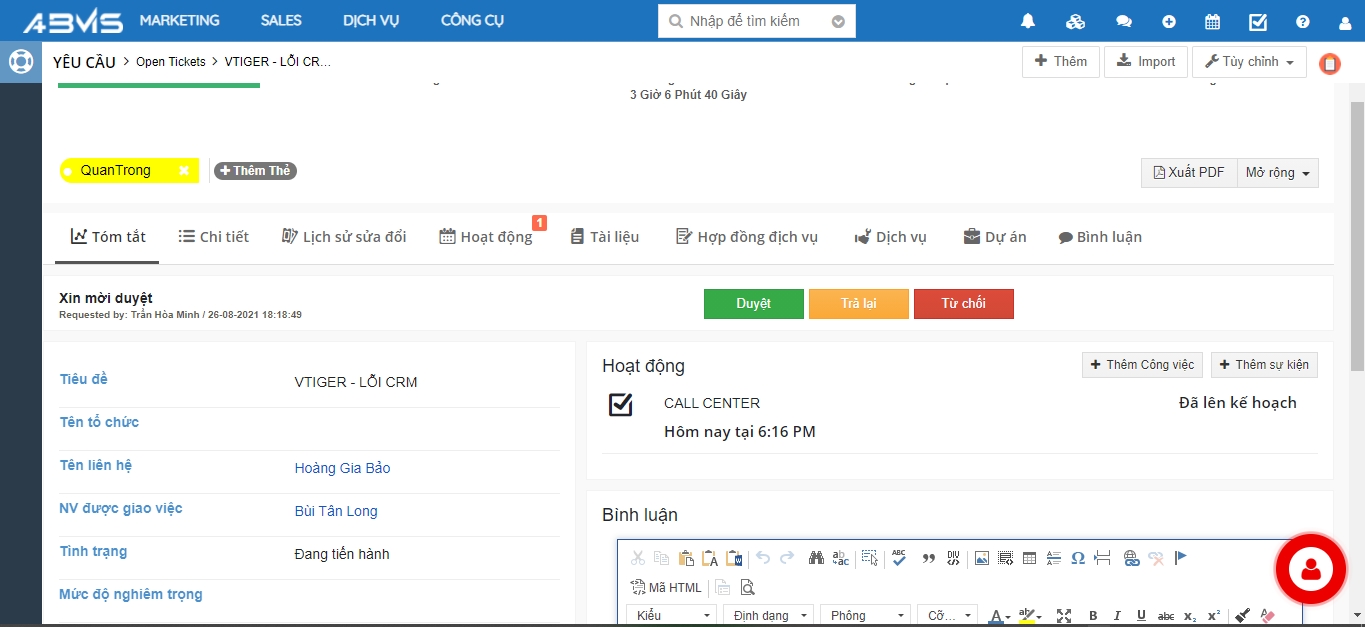Toggle bold formatting in editor
This screenshot has width=1365, height=627.
click(x=1093, y=616)
